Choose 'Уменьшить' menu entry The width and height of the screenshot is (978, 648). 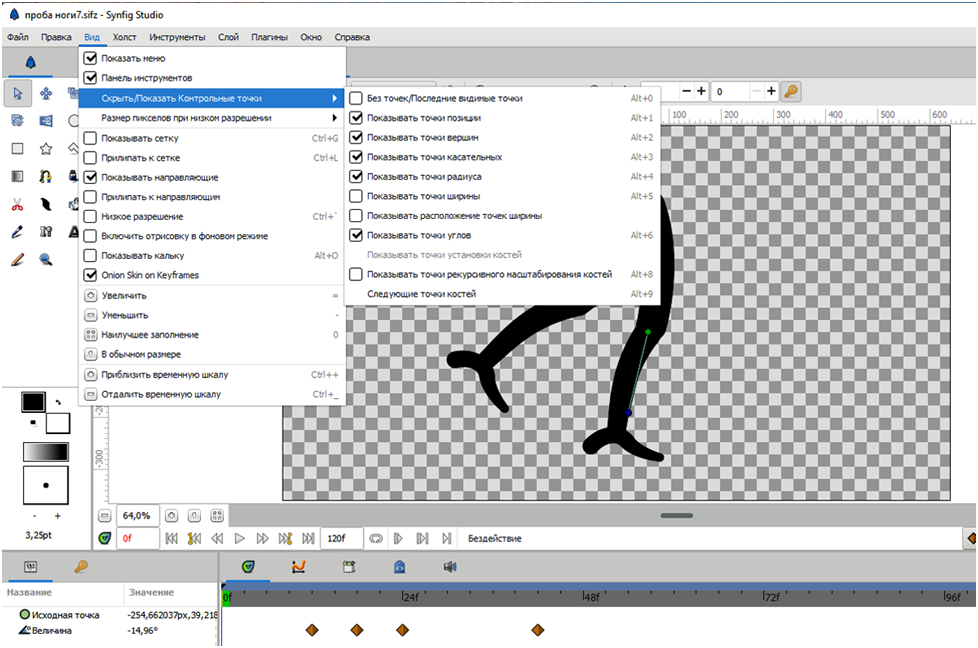tap(212, 315)
